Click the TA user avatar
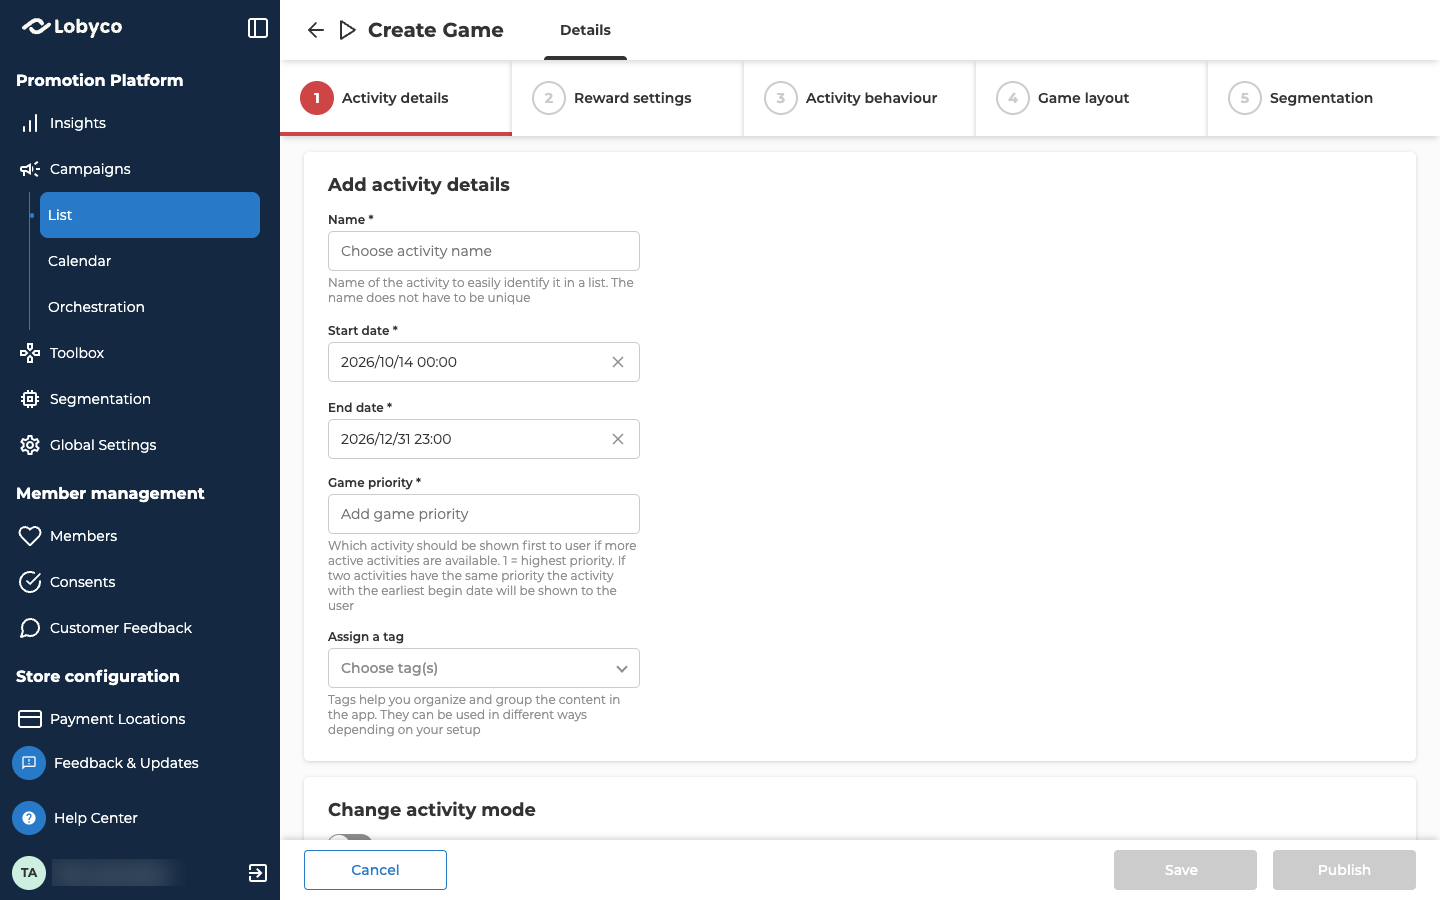Image resolution: width=1440 pixels, height=900 pixels. click(x=29, y=873)
